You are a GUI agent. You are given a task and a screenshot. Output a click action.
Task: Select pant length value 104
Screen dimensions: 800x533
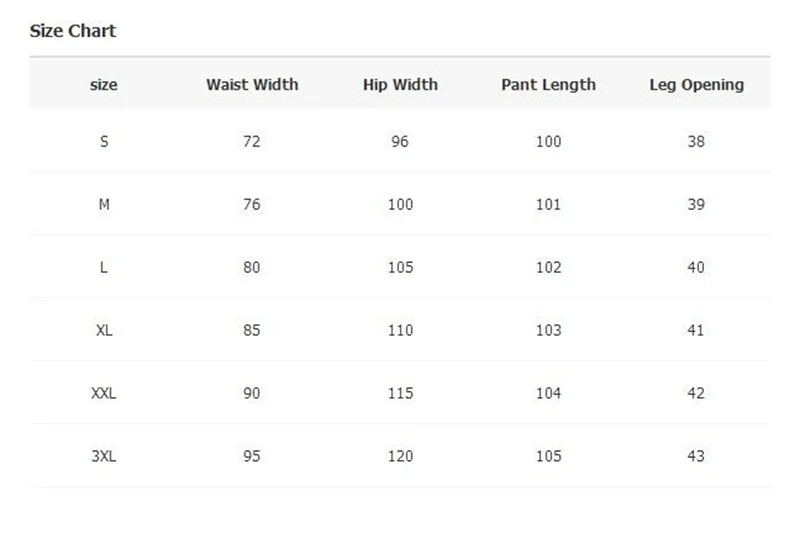pyautogui.click(x=548, y=393)
